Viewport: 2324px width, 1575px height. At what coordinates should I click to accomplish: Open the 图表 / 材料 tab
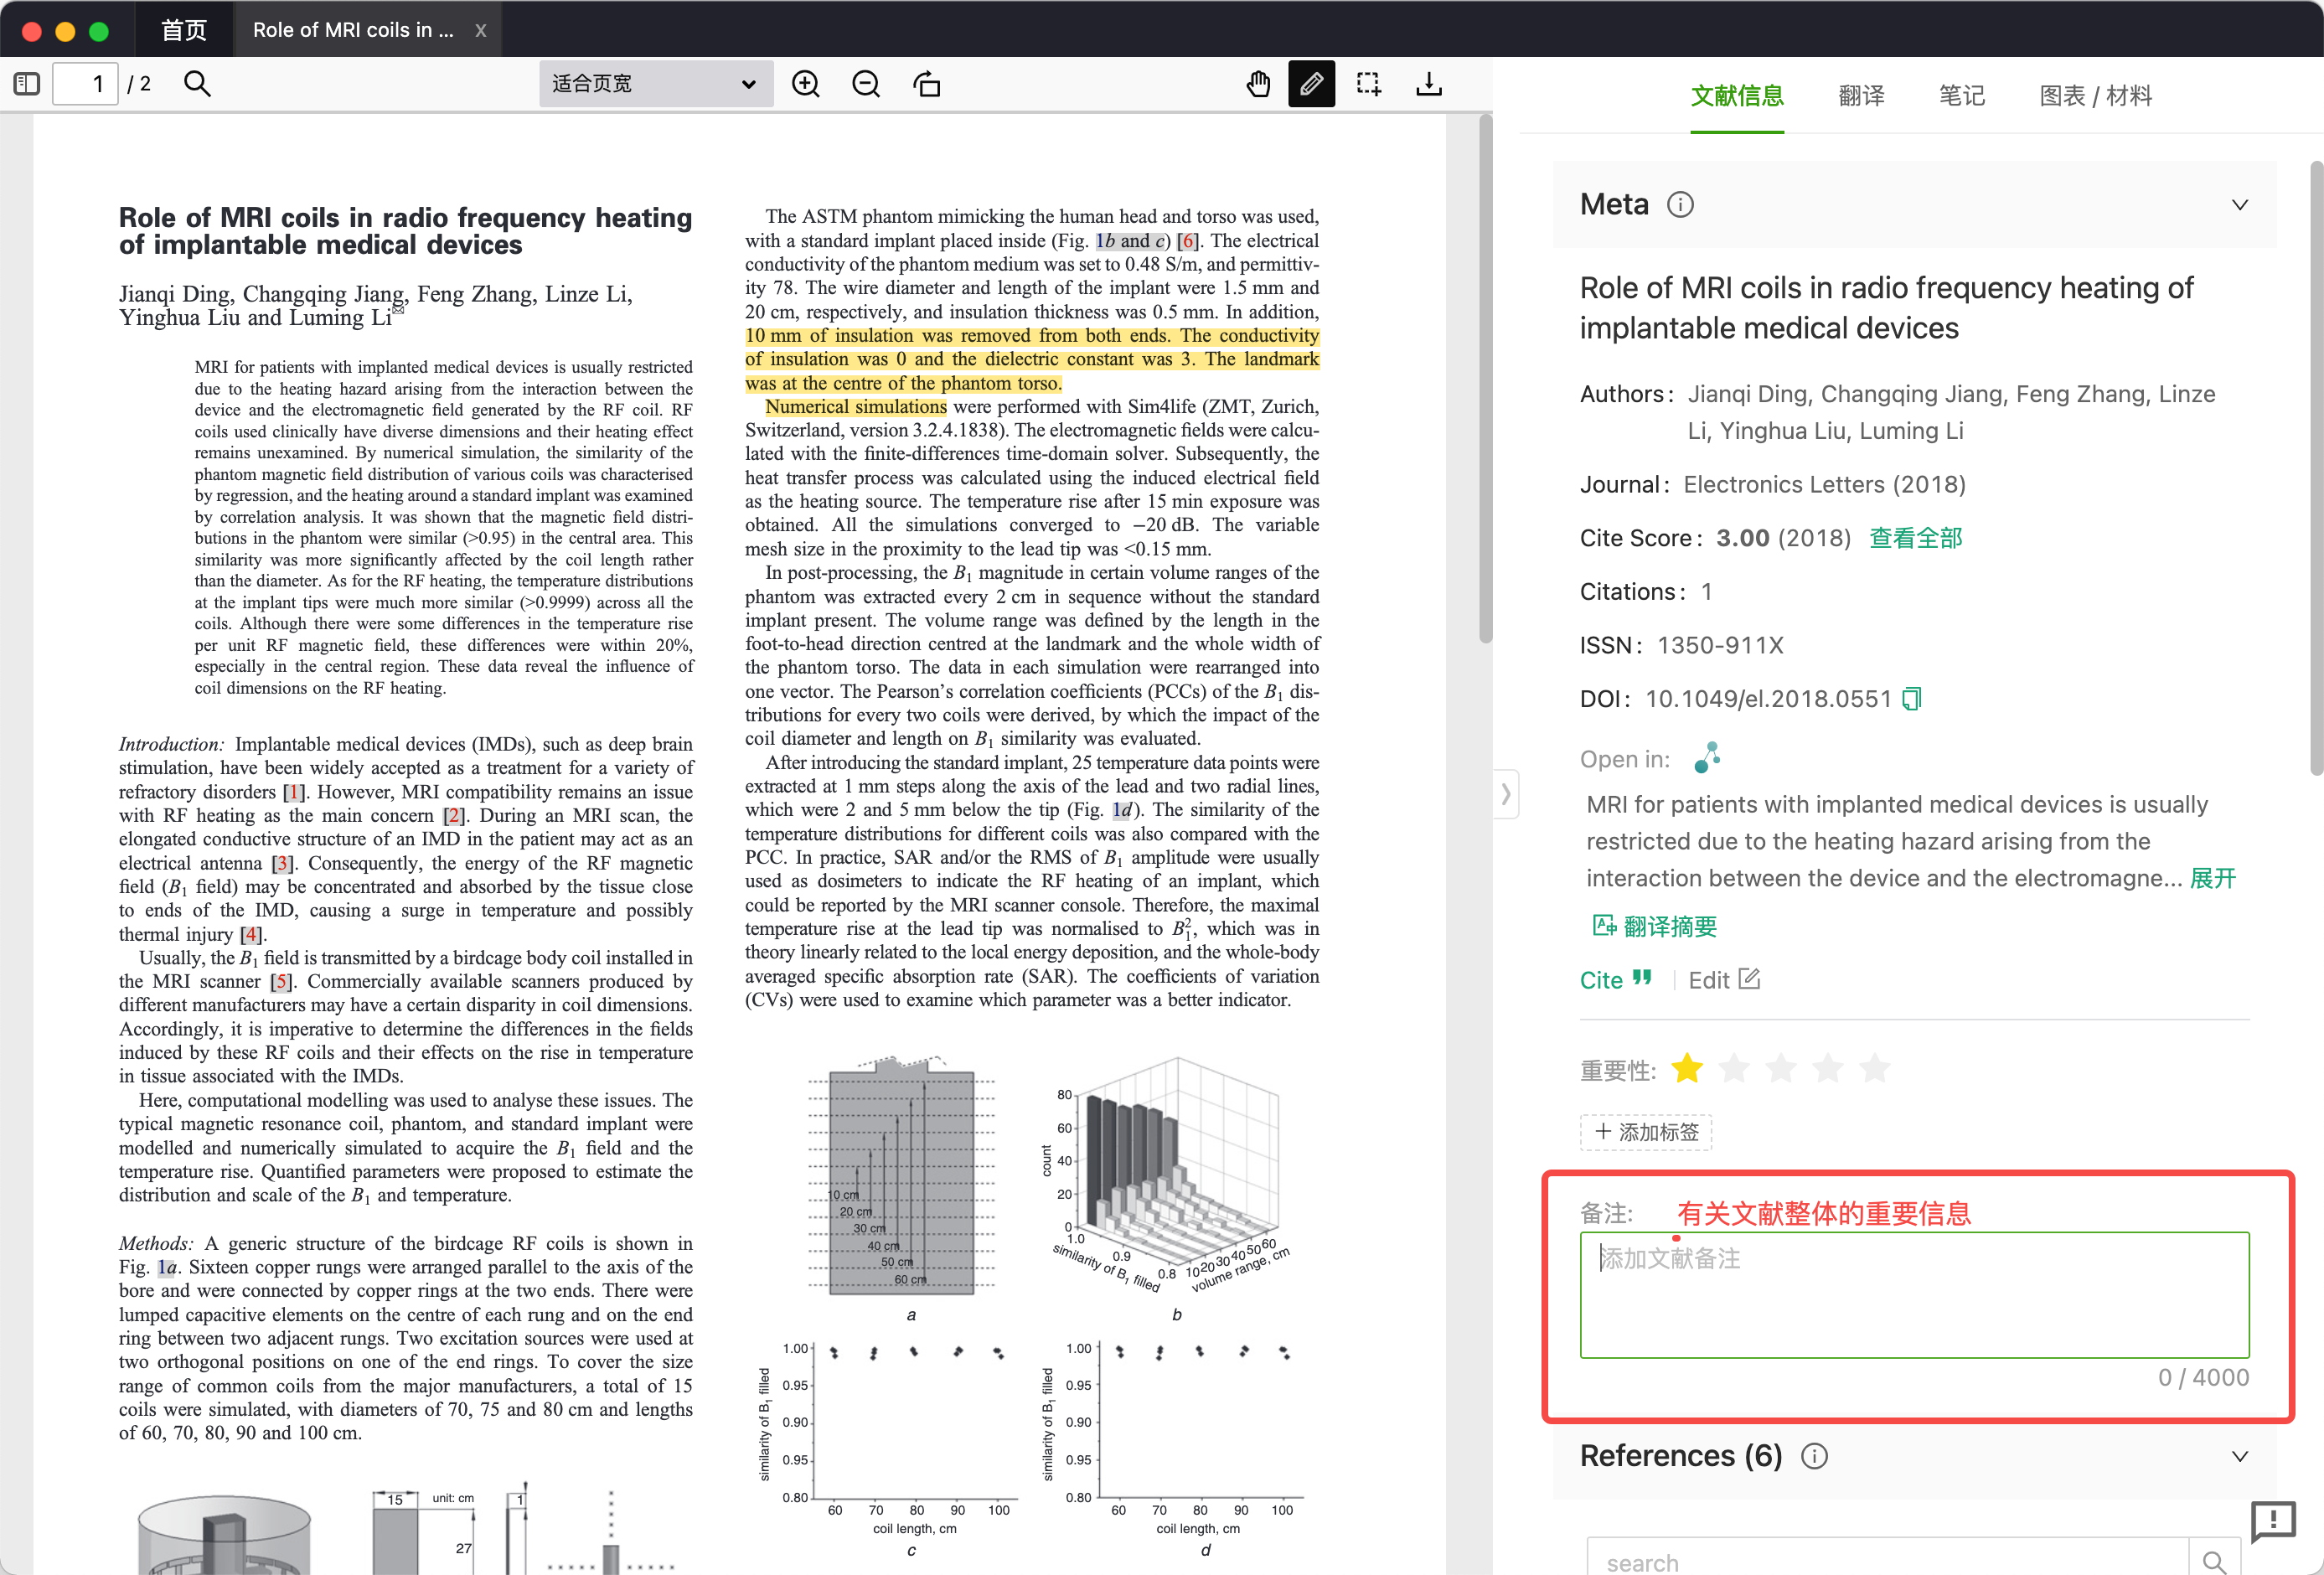2095,96
